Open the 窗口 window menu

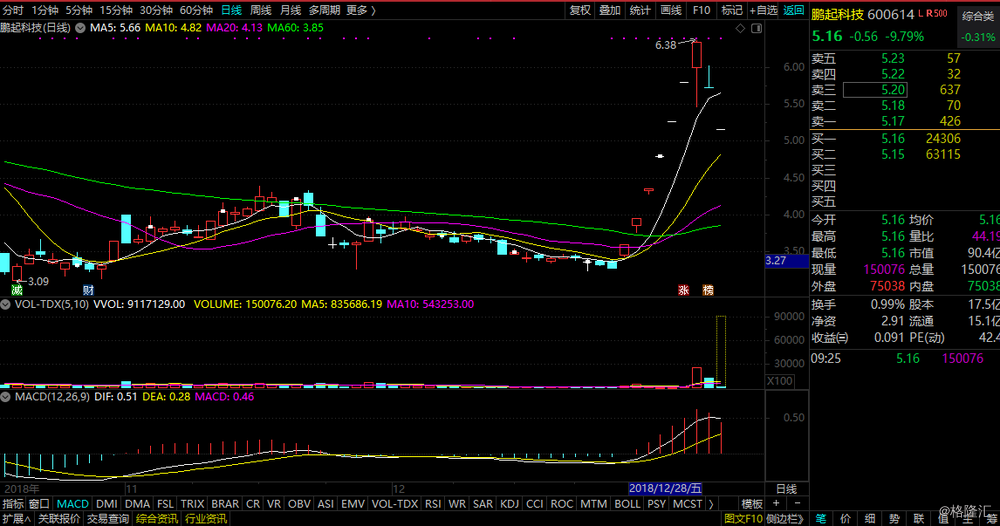tap(39, 504)
